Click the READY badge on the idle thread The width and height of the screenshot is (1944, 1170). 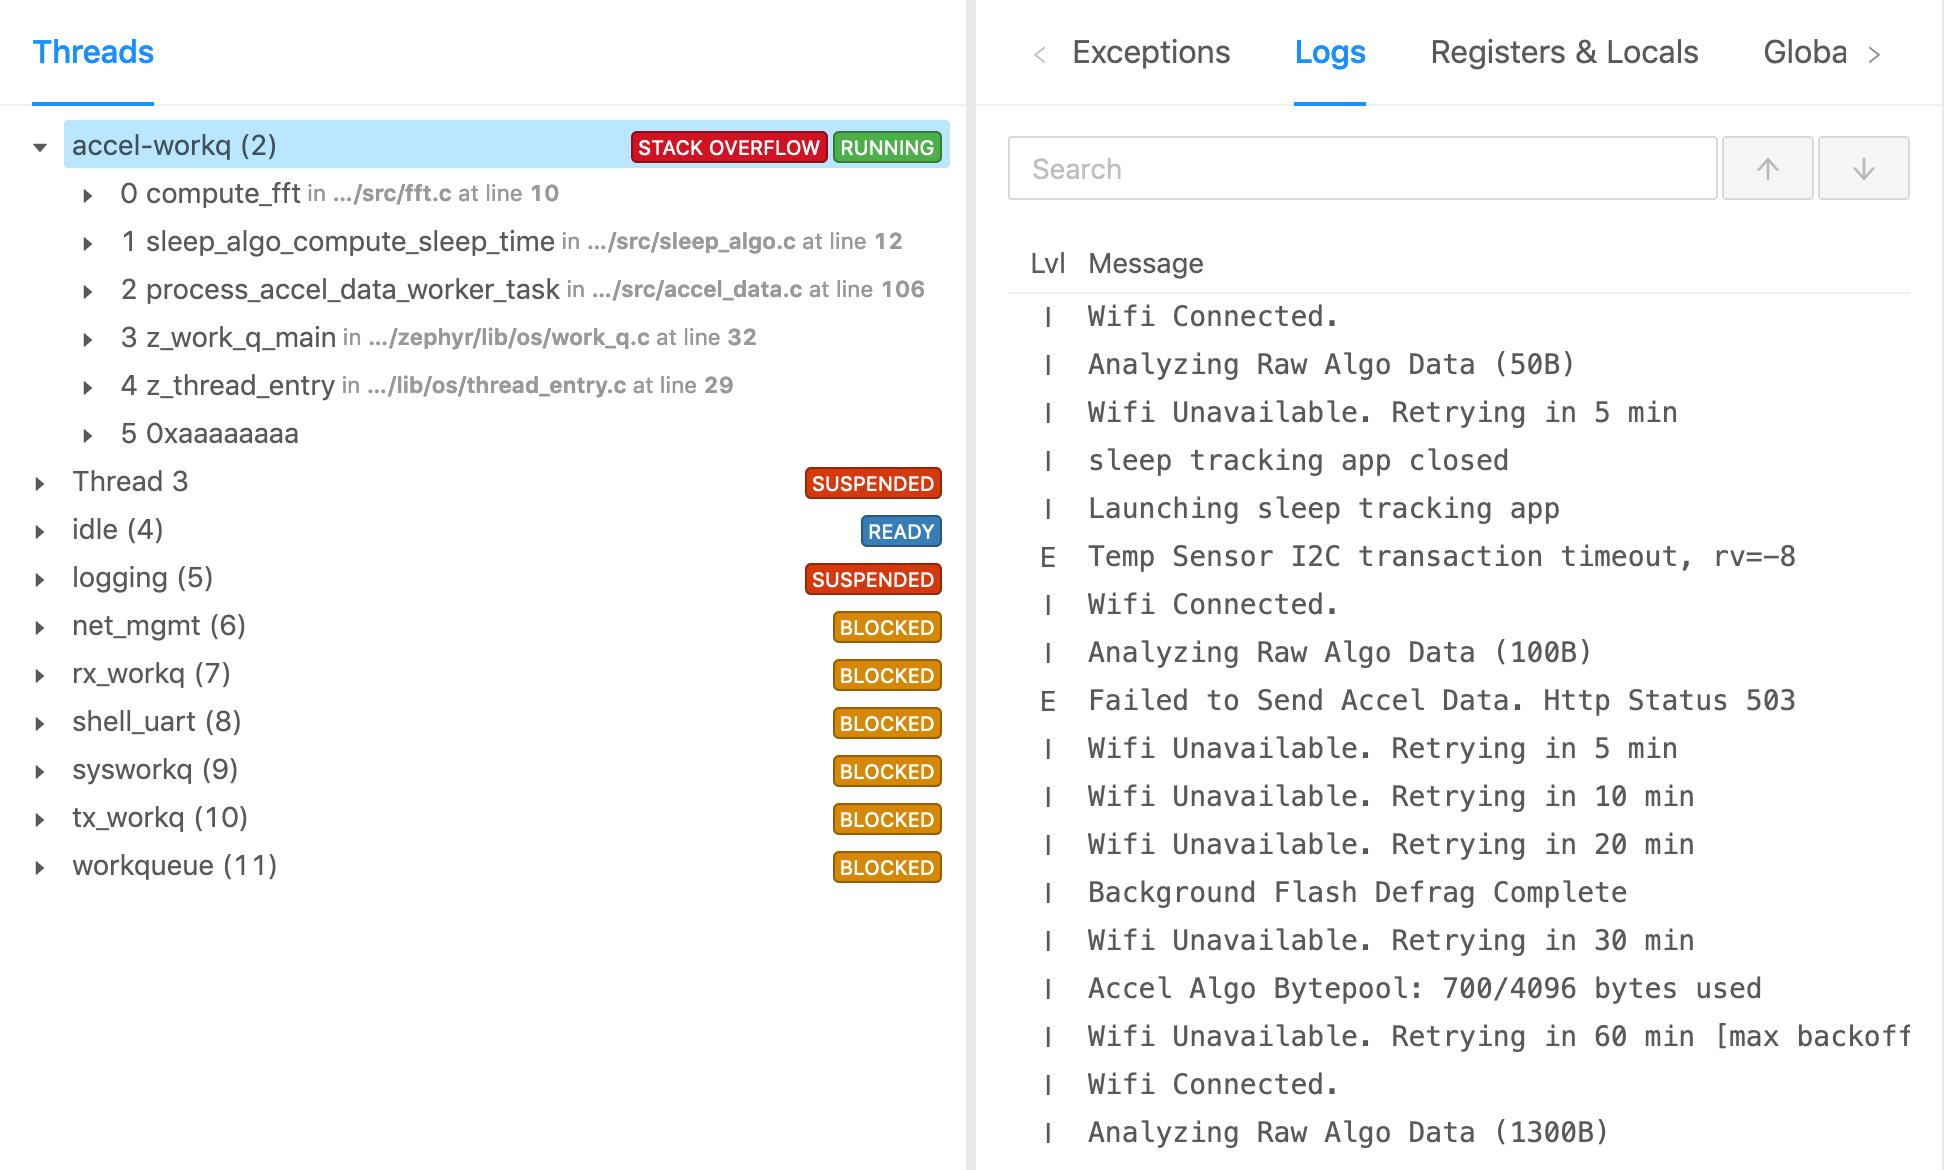click(899, 531)
